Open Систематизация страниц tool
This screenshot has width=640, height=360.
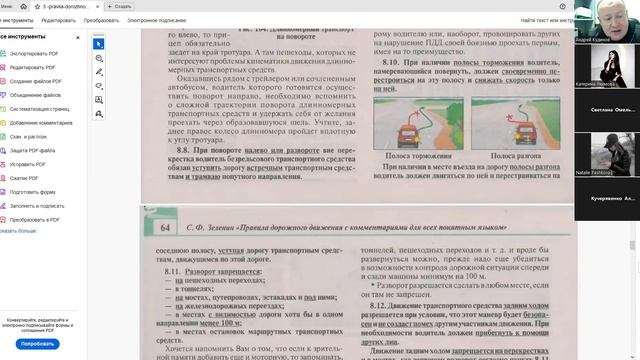40,109
